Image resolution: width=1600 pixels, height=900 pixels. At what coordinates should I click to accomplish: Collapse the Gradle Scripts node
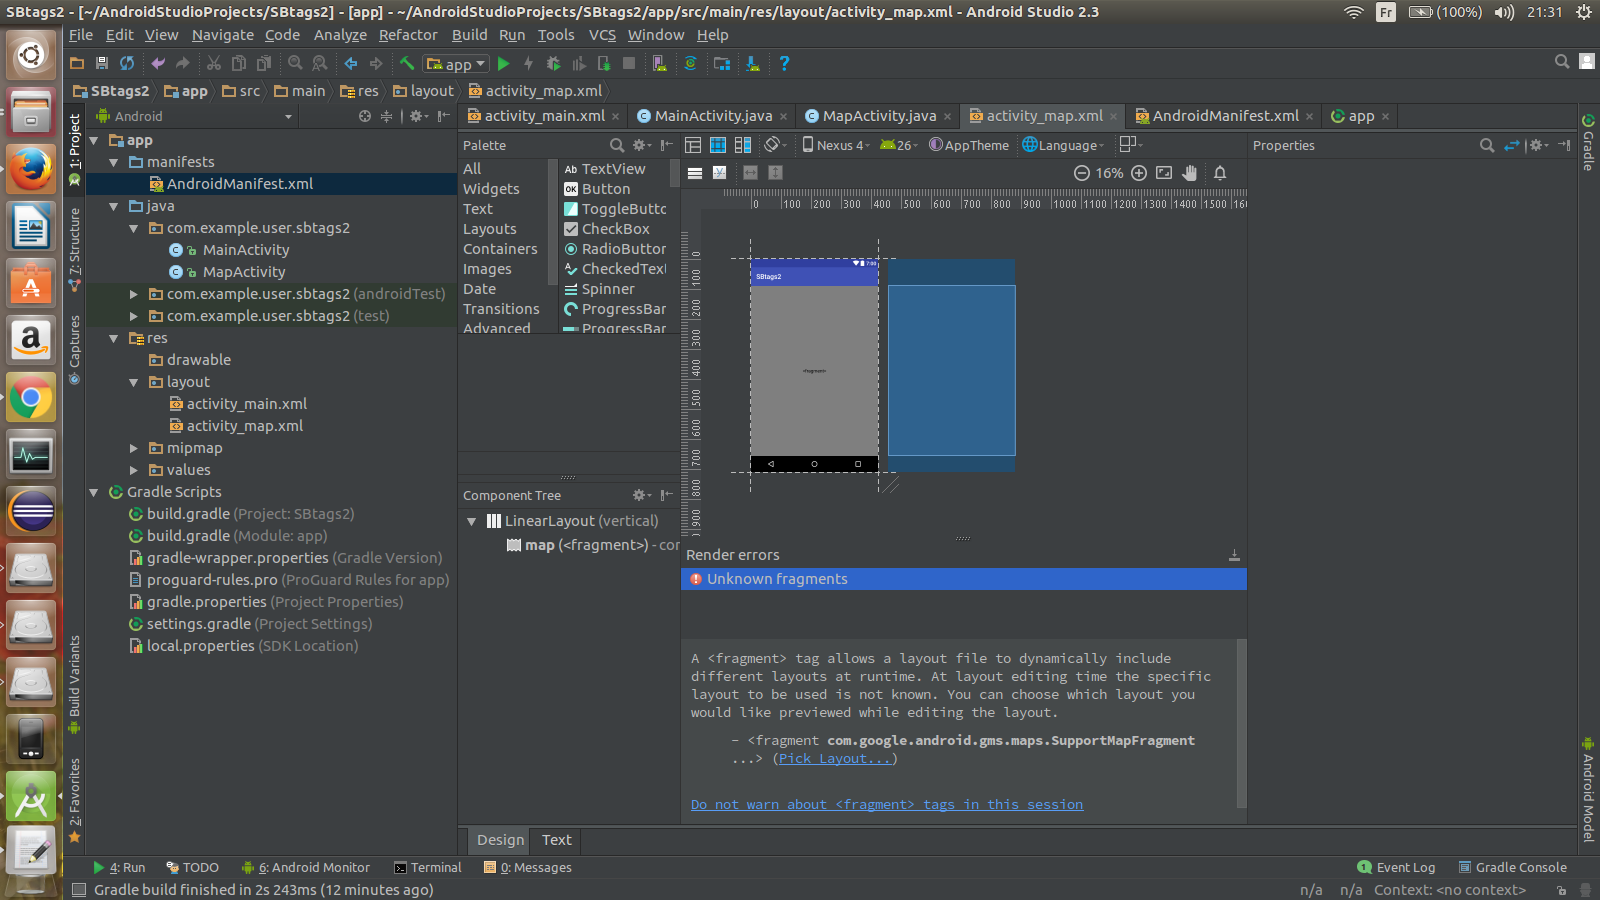click(x=94, y=492)
